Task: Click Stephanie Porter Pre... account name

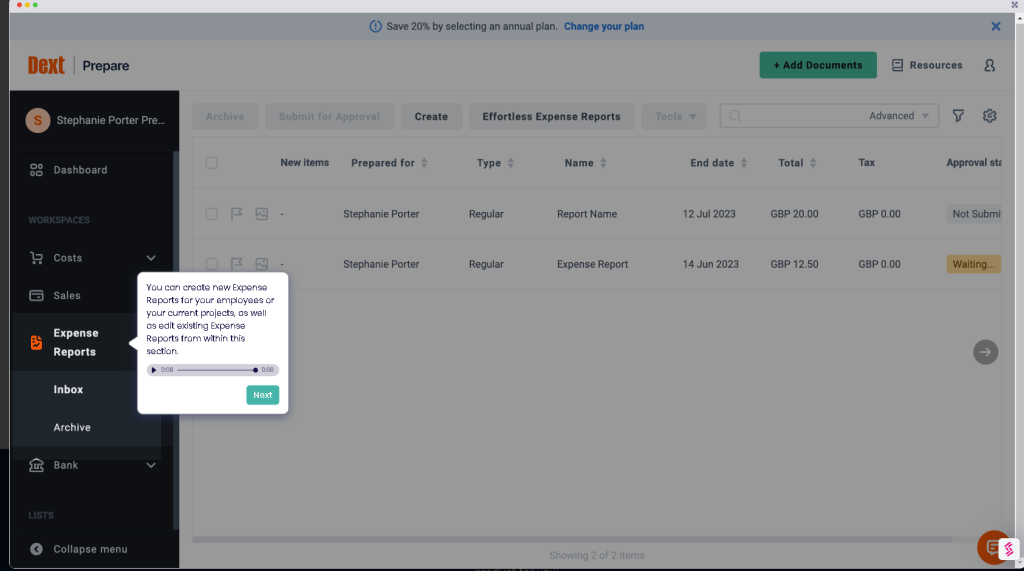Action: click(x=110, y=120)
